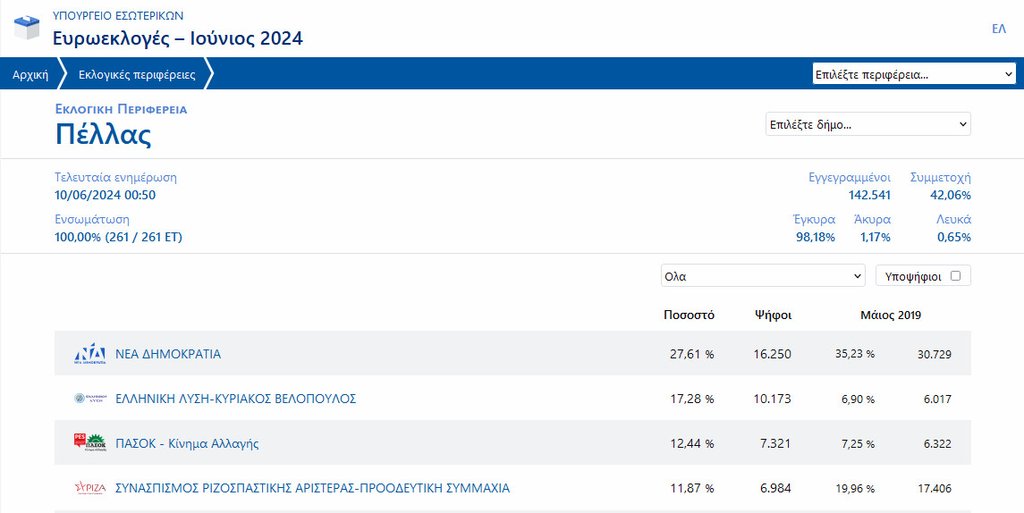Click the Συμμετοχή label
This screenshot has width=1024, height=513.
(x=940, y=178)
